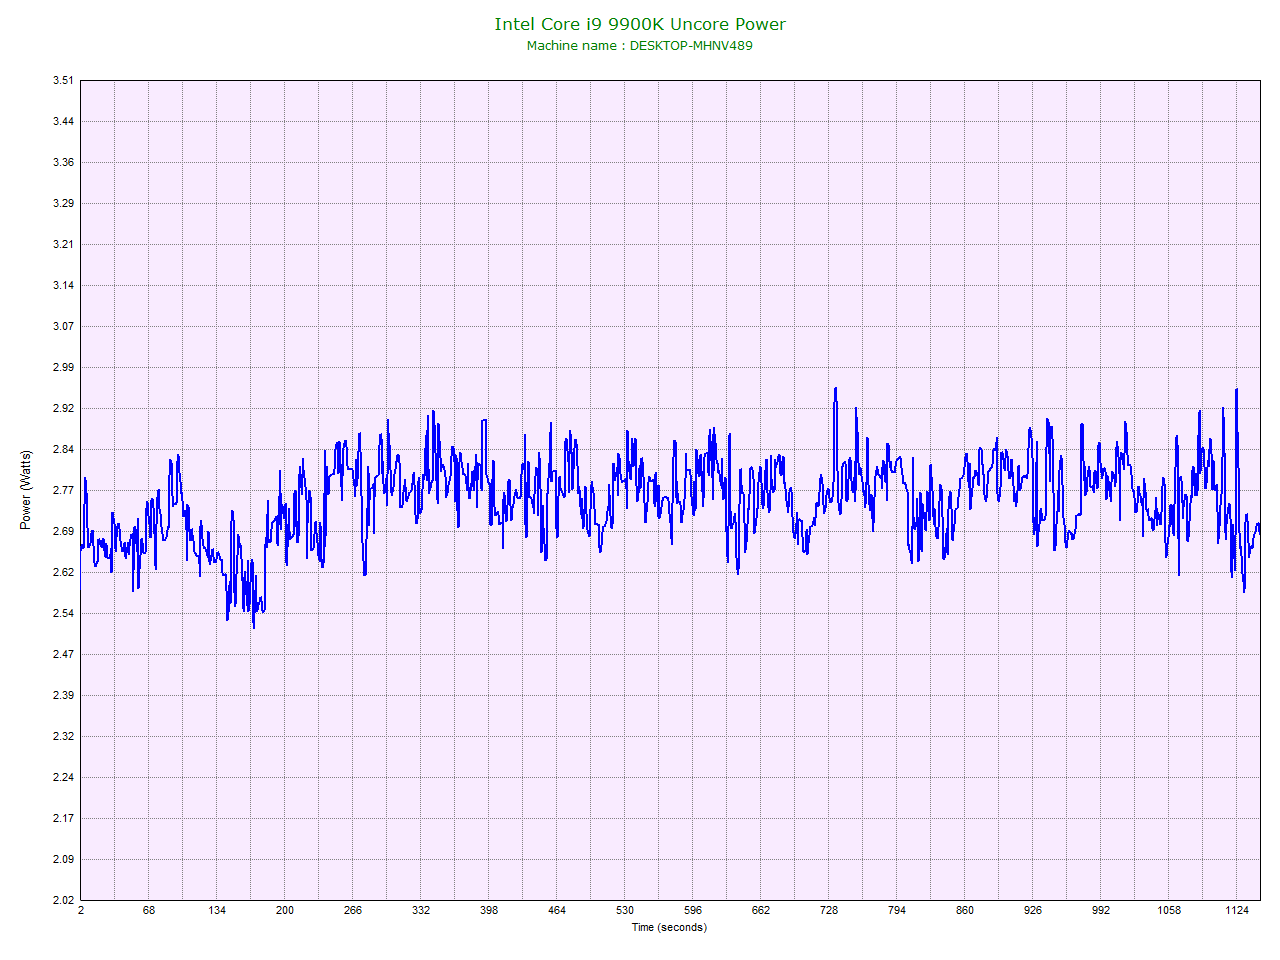This screenshot has height=960, width=1280.
Task: Click the y-axis label 3.36
Action: point(63,163)
